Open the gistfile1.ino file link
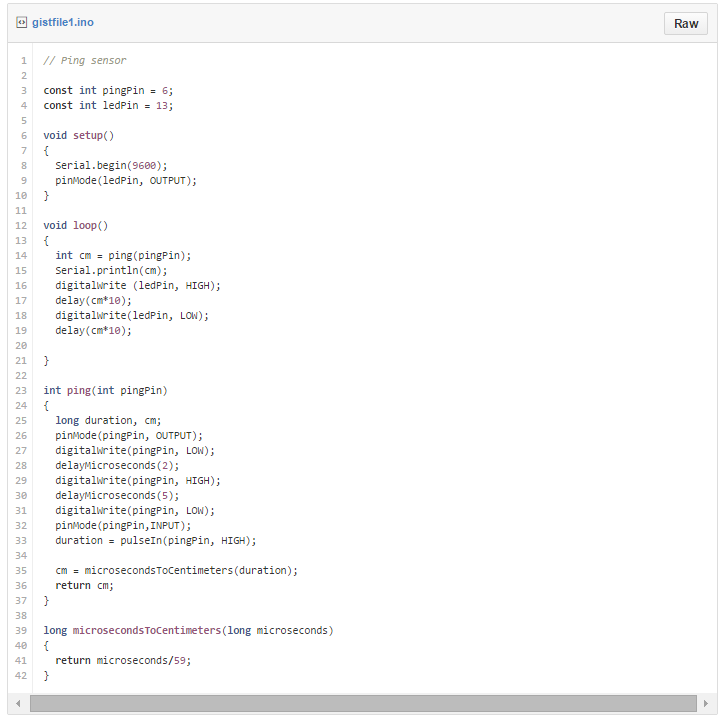Viewport: 724px width, 720px height. [x=63, y=22]
